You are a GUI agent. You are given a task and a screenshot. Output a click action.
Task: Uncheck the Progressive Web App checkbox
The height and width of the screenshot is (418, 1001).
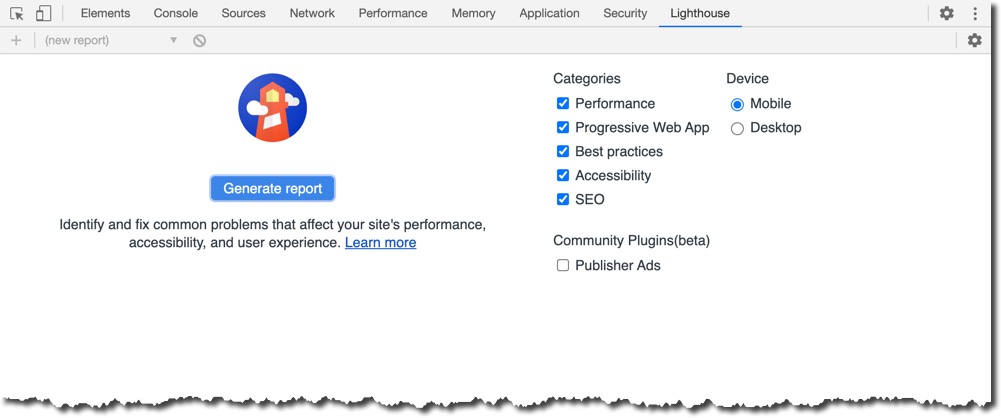[x=562, y=128]
